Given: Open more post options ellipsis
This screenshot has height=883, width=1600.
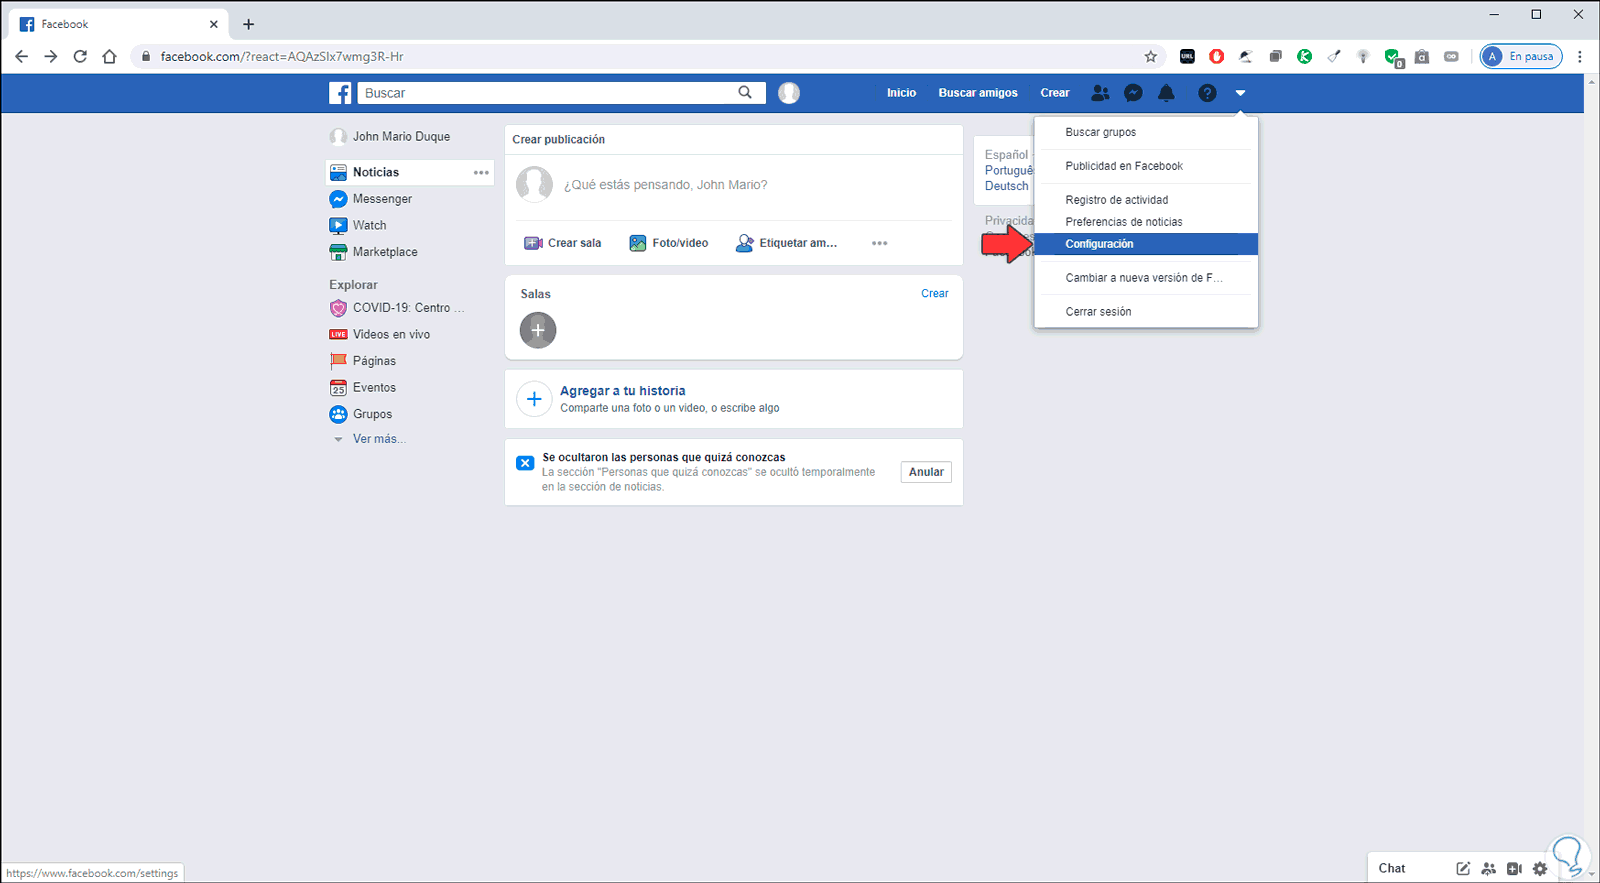Looking at the screenshot, I should click(879, 243).
